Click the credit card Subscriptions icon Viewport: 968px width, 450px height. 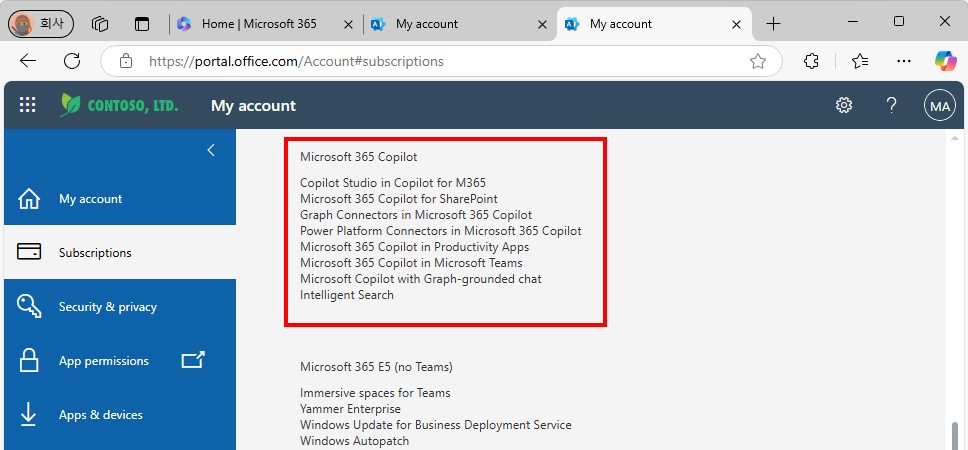29,252
